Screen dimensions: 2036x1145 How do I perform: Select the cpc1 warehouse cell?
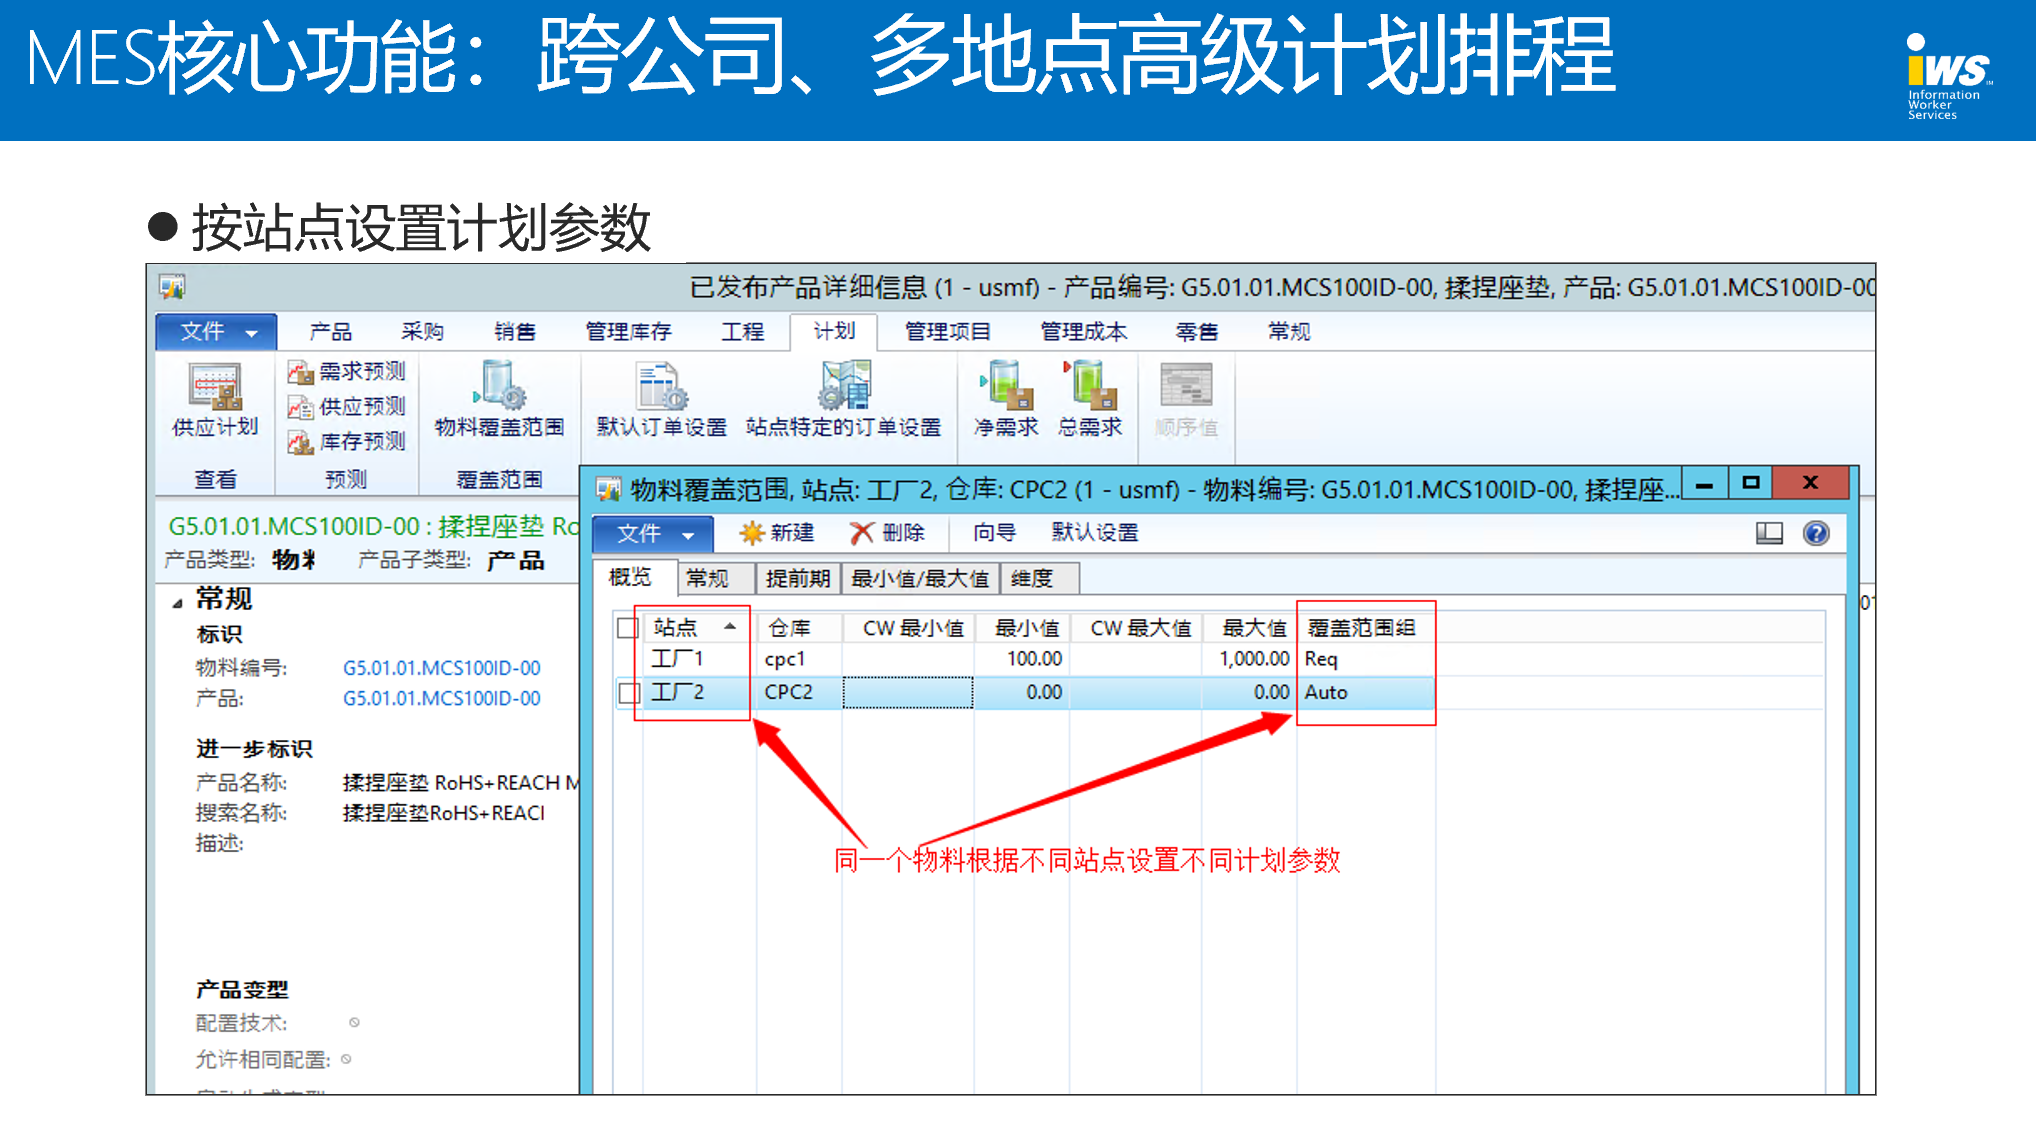(x=798, y=659)
